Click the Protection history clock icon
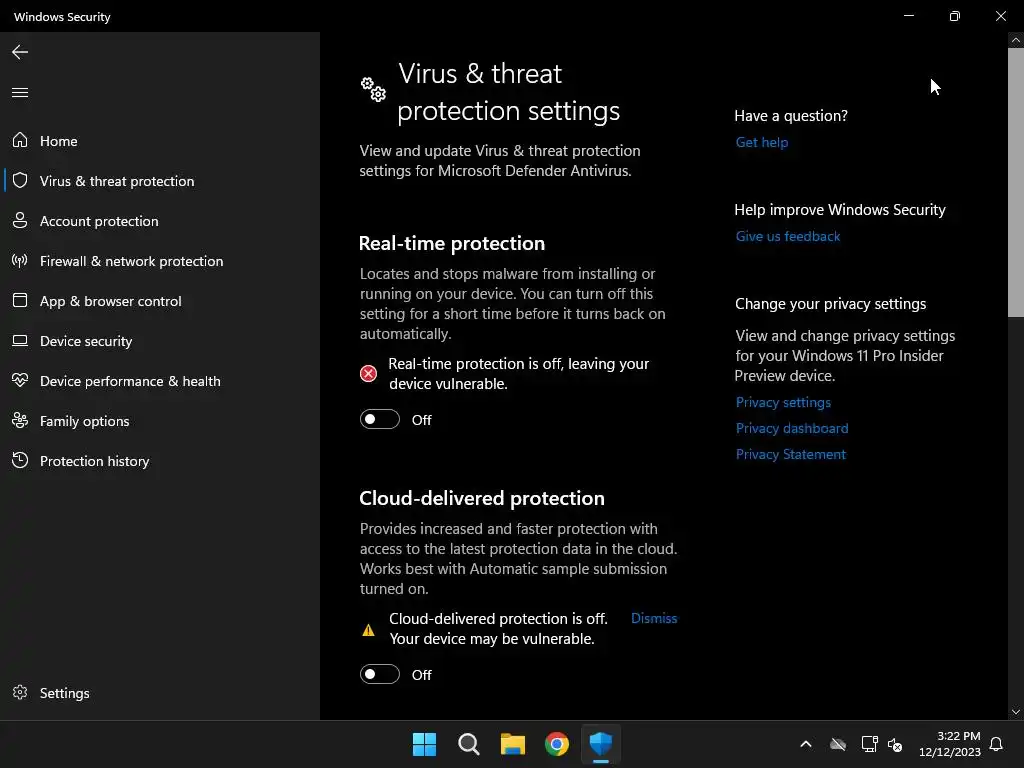 20,460
